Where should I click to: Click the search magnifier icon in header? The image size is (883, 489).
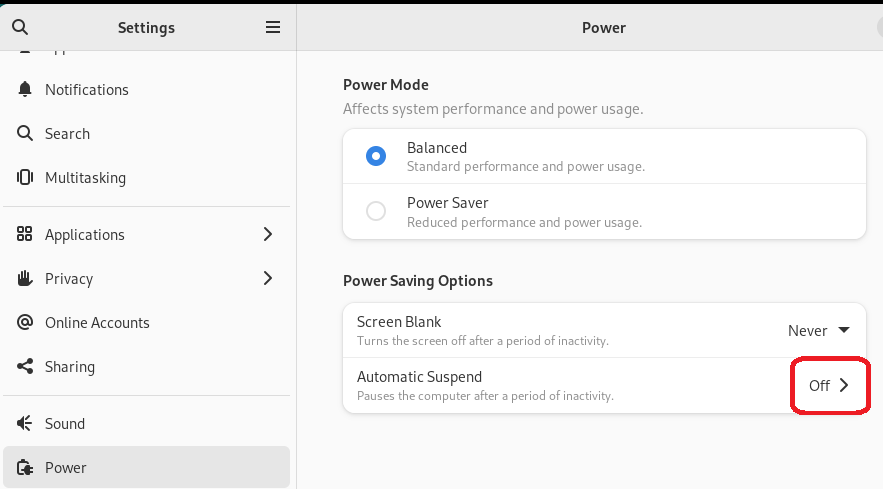pos(20,27)
